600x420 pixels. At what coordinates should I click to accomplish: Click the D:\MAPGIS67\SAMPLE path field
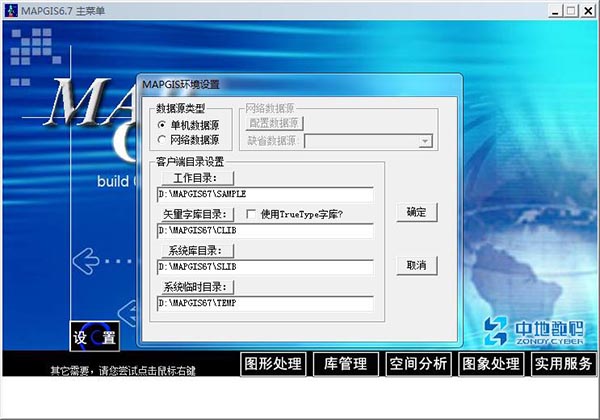coord(265,194)
